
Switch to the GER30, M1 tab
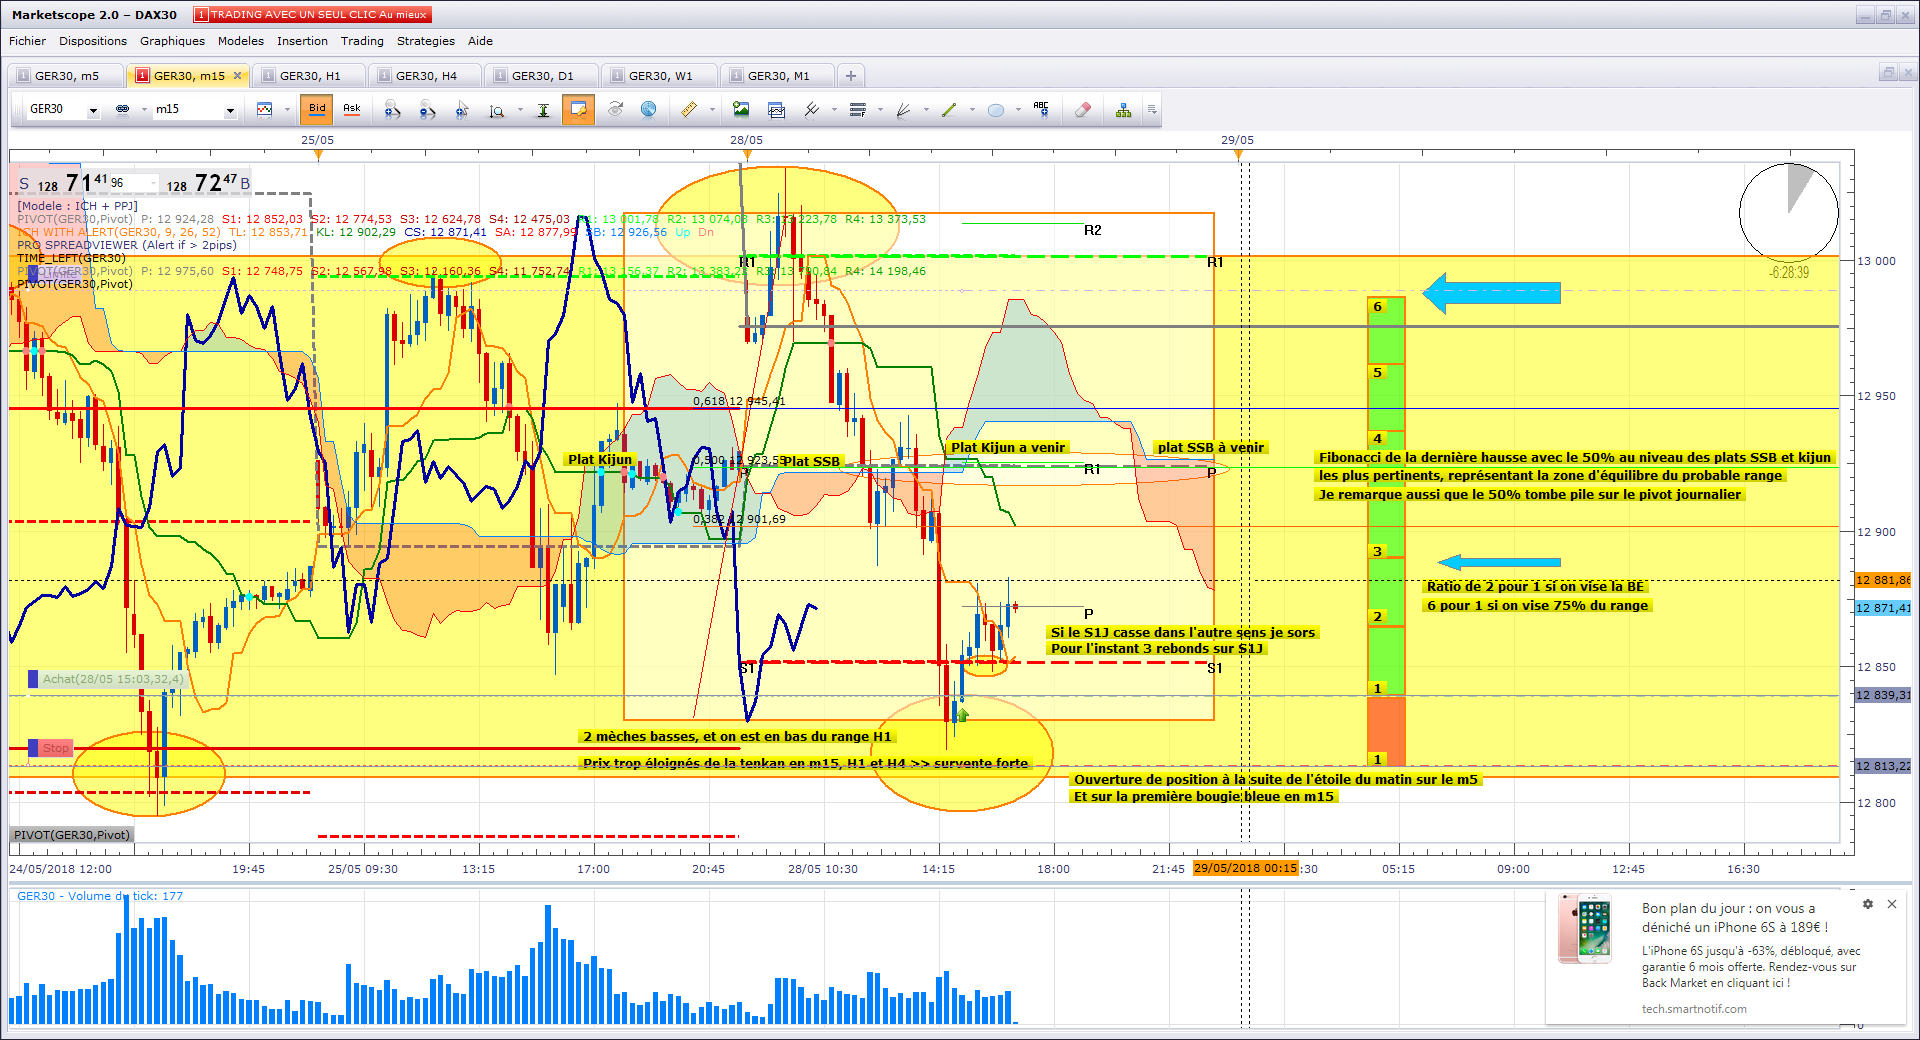[778, 76]
